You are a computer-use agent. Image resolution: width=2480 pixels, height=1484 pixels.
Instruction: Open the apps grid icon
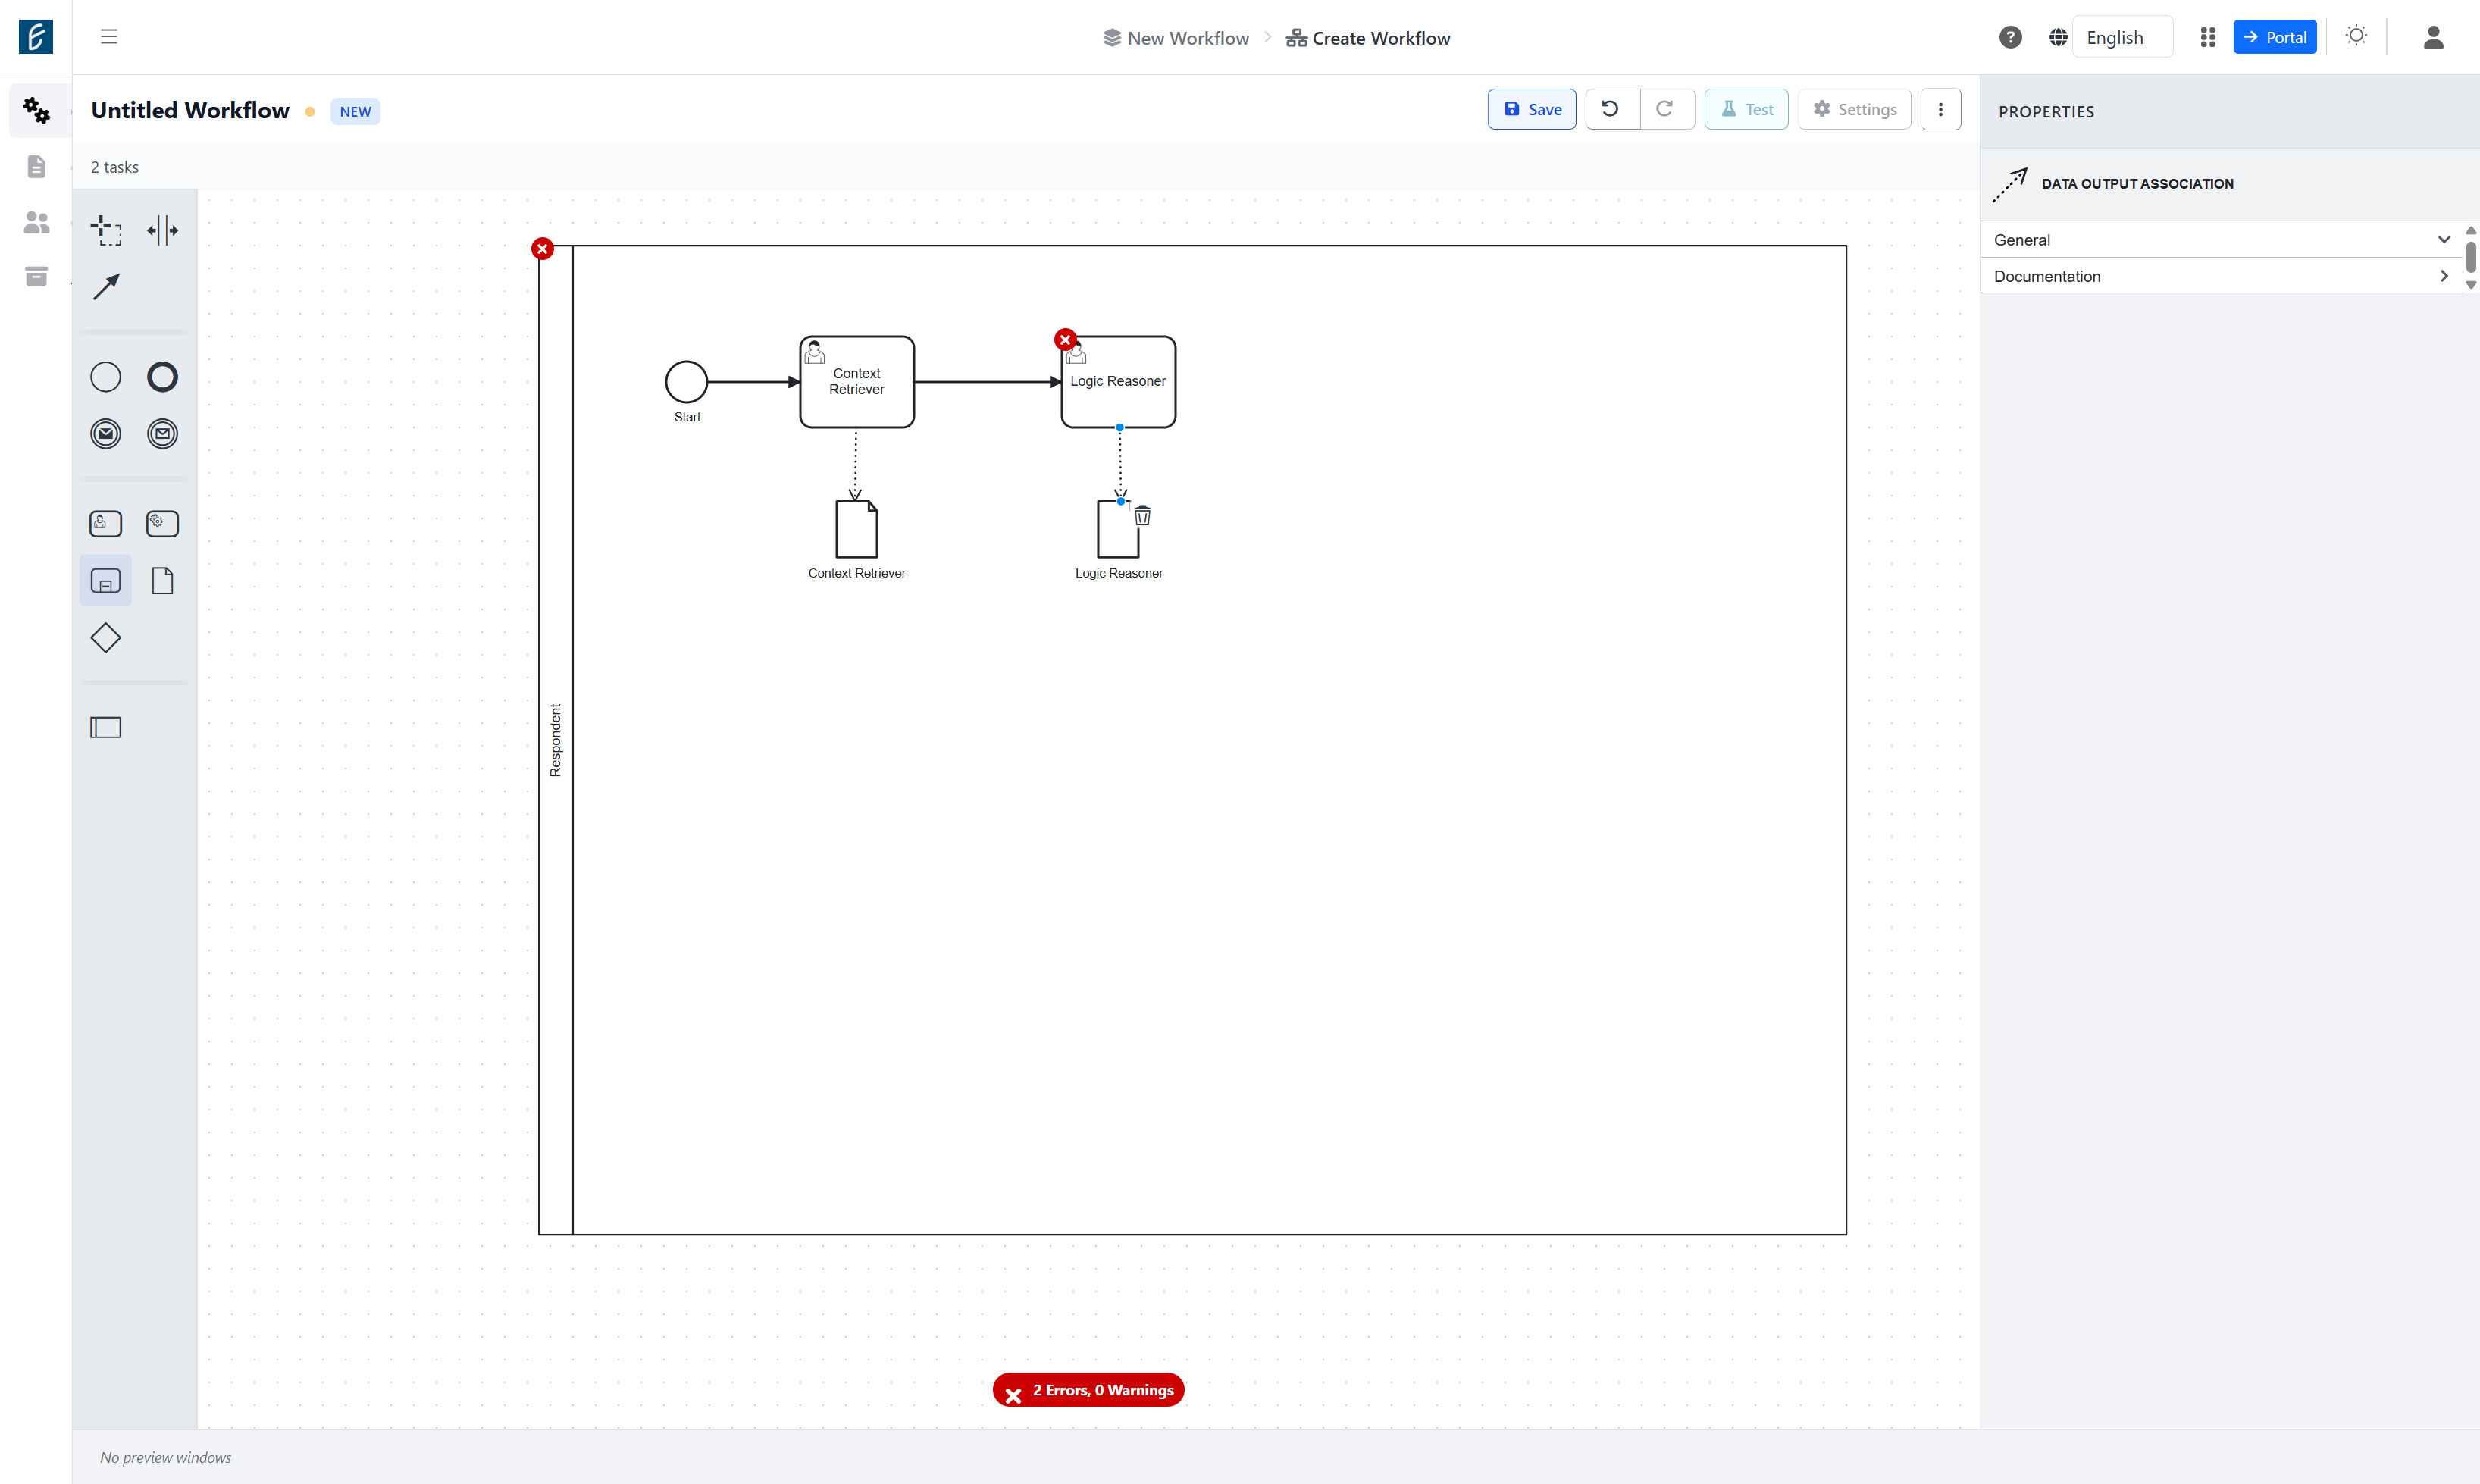[2208, 37]
